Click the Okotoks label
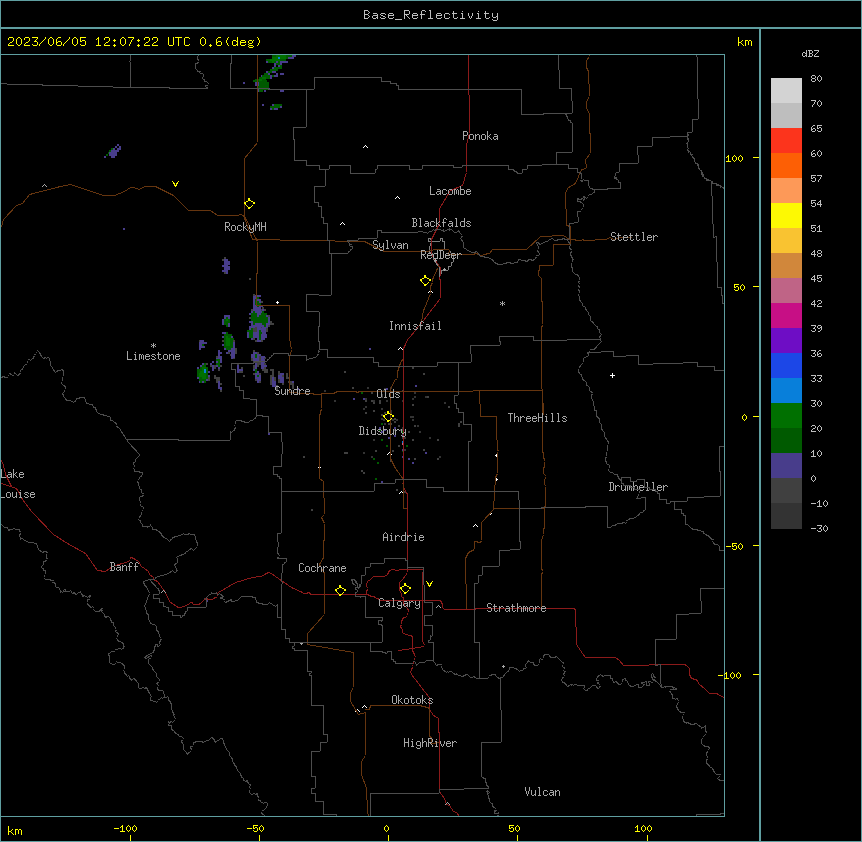The width and height of the screenshot is (862, 842). pos(412,700)
